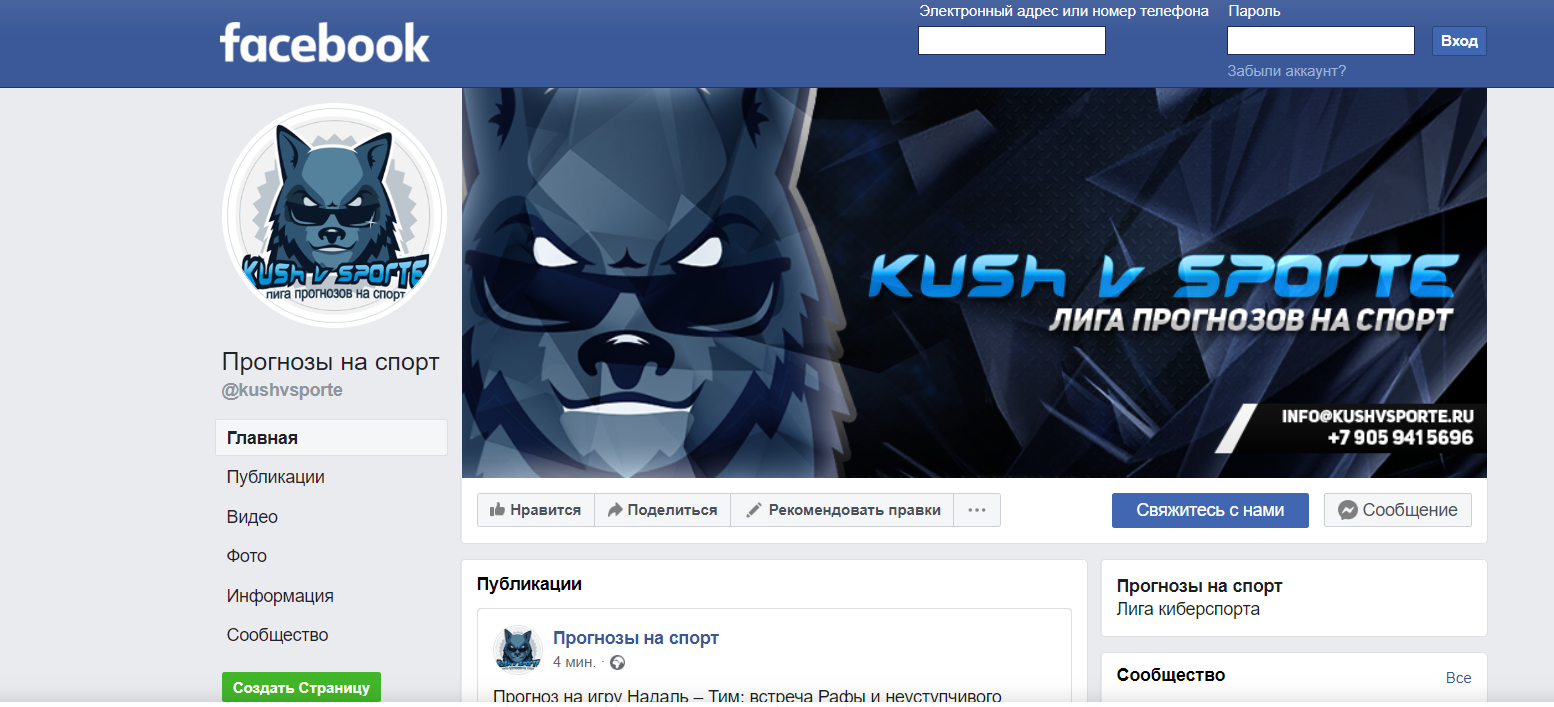Click the post author avatar thumbnail
The height and width of the screenshot is (707, 1554).
518,650
